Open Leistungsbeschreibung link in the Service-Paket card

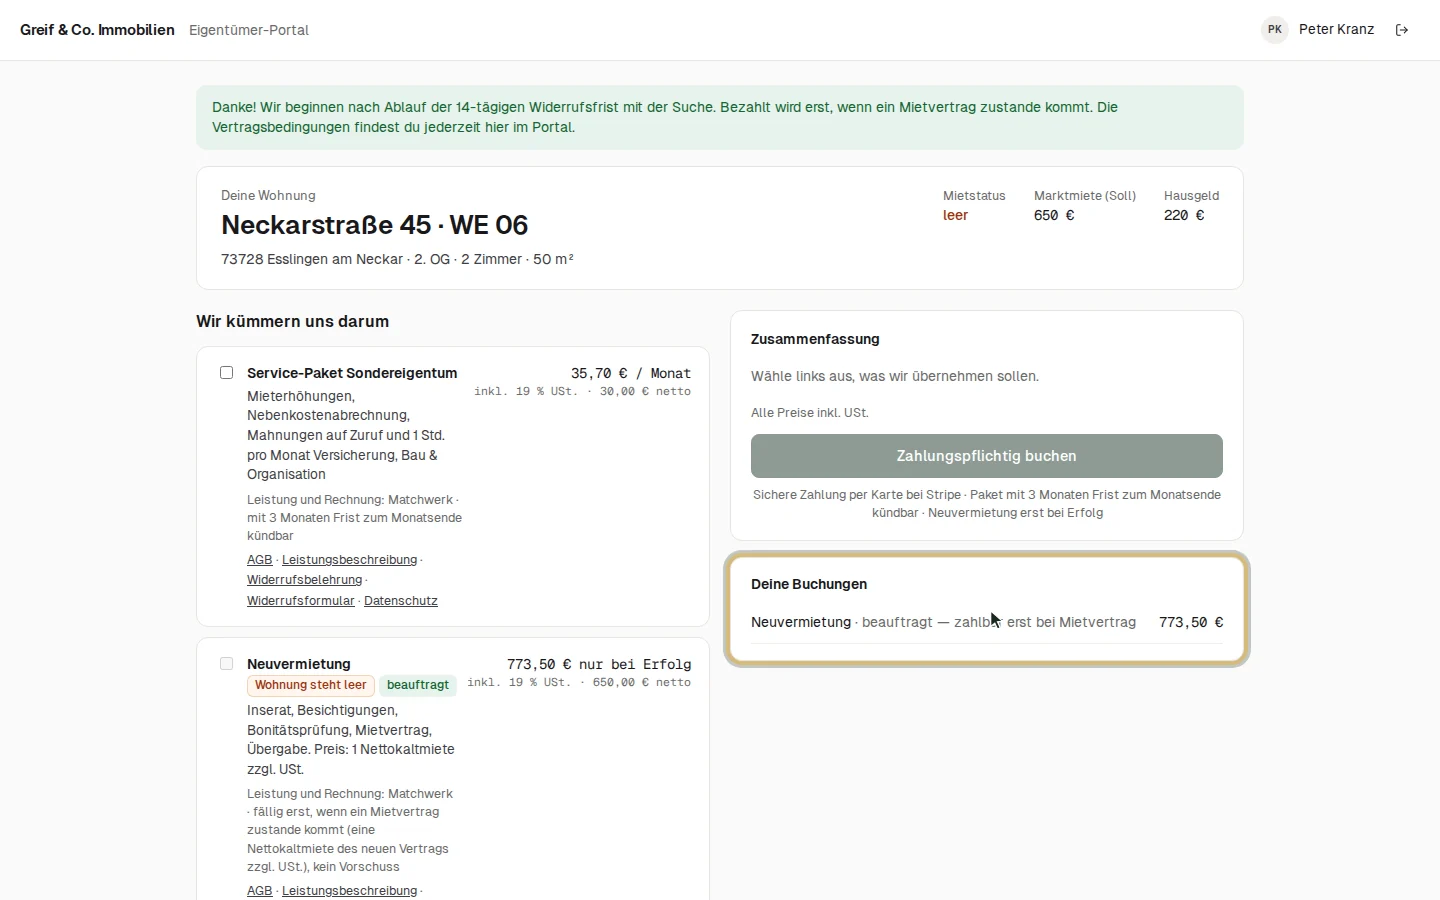point(350,560)
